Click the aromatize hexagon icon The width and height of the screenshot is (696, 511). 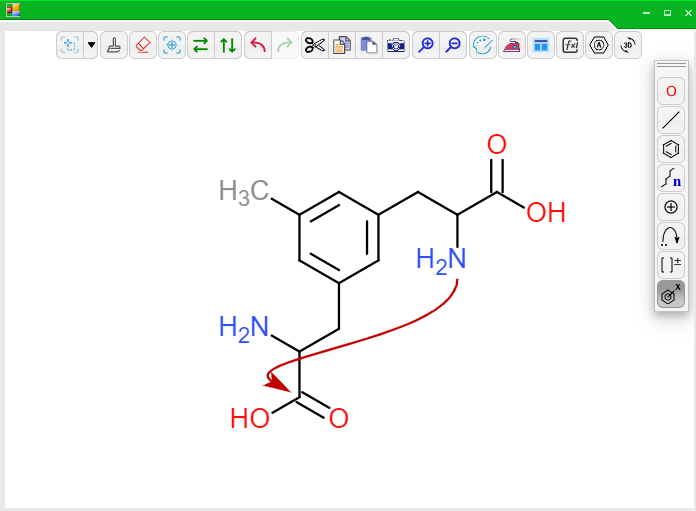(599, 45)
